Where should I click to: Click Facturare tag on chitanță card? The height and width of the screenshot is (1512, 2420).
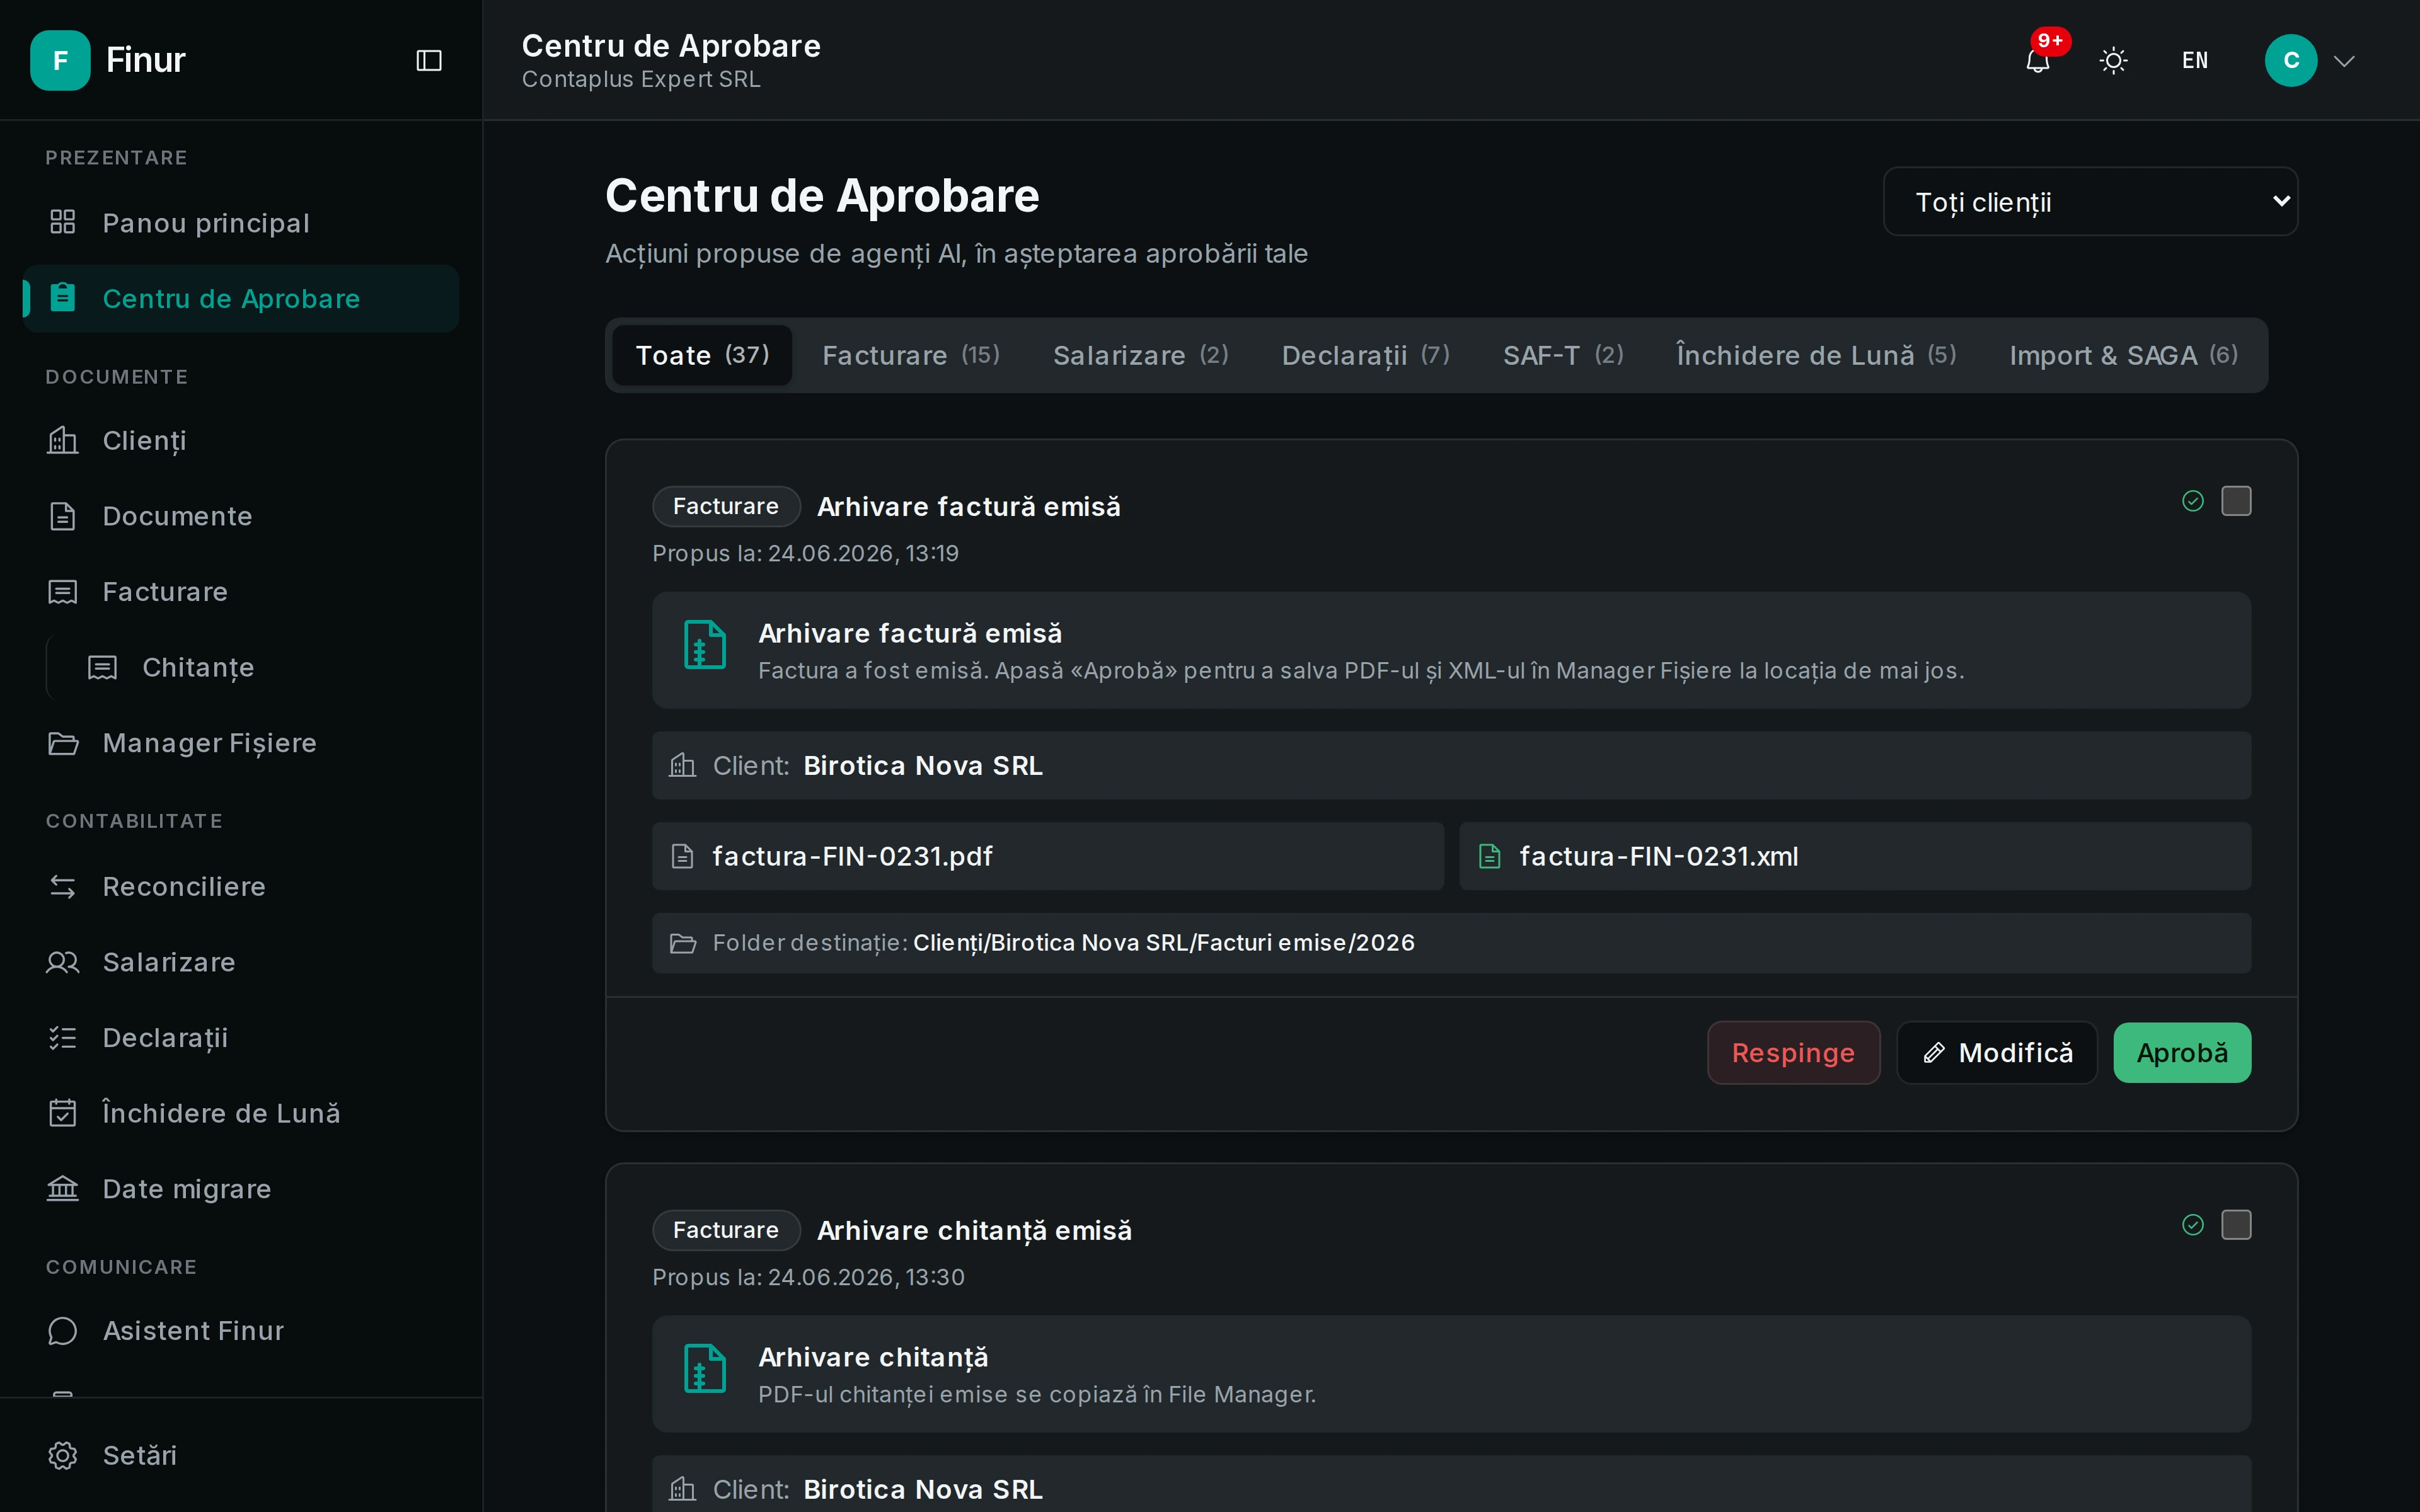726,1230
